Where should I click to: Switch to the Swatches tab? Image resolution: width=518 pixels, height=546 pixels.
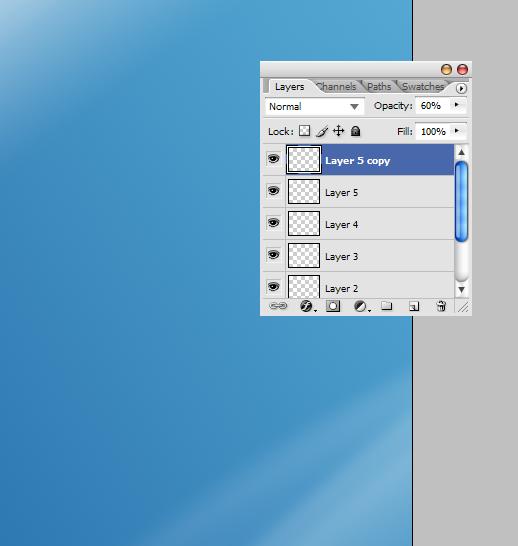coord(423,87)
